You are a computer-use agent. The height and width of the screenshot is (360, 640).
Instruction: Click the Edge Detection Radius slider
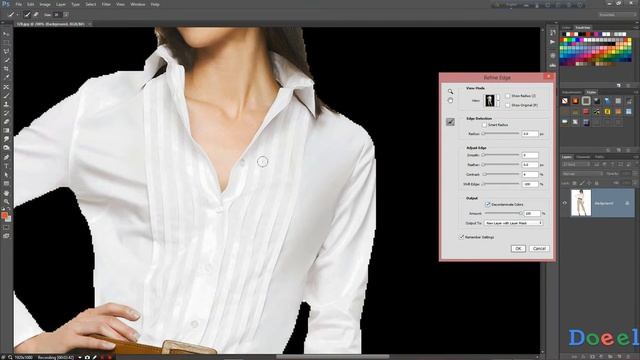pos(500,133)
